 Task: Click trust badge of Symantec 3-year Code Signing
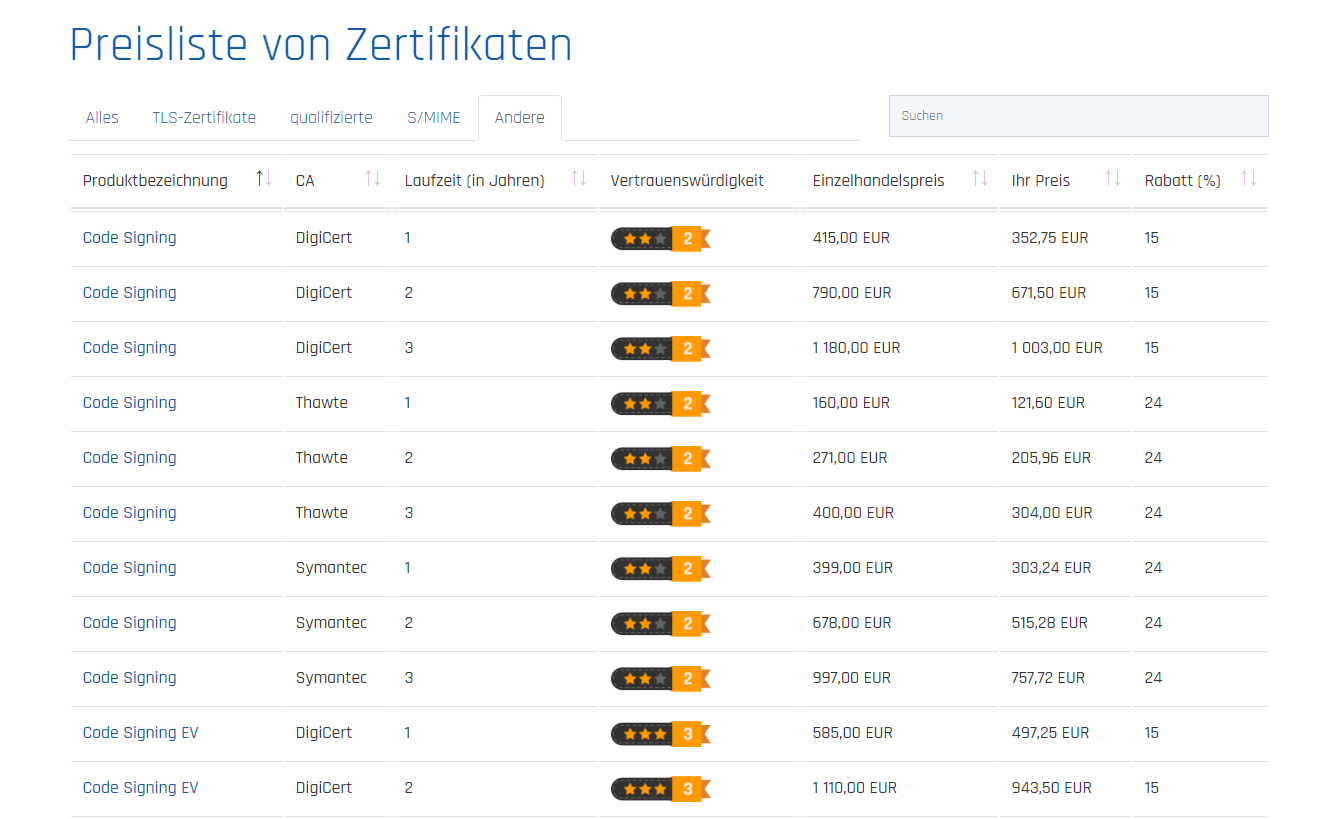tap(661, 679)
